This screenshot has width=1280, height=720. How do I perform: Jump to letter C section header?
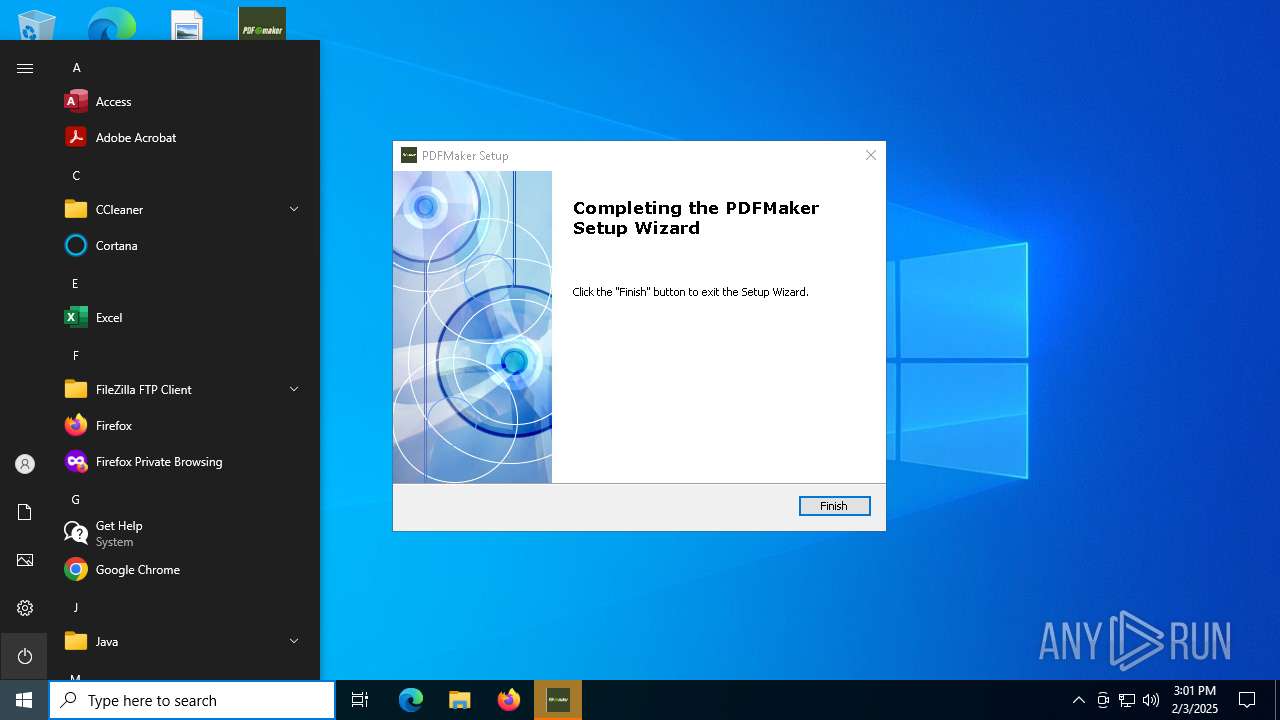coord(76,176)
